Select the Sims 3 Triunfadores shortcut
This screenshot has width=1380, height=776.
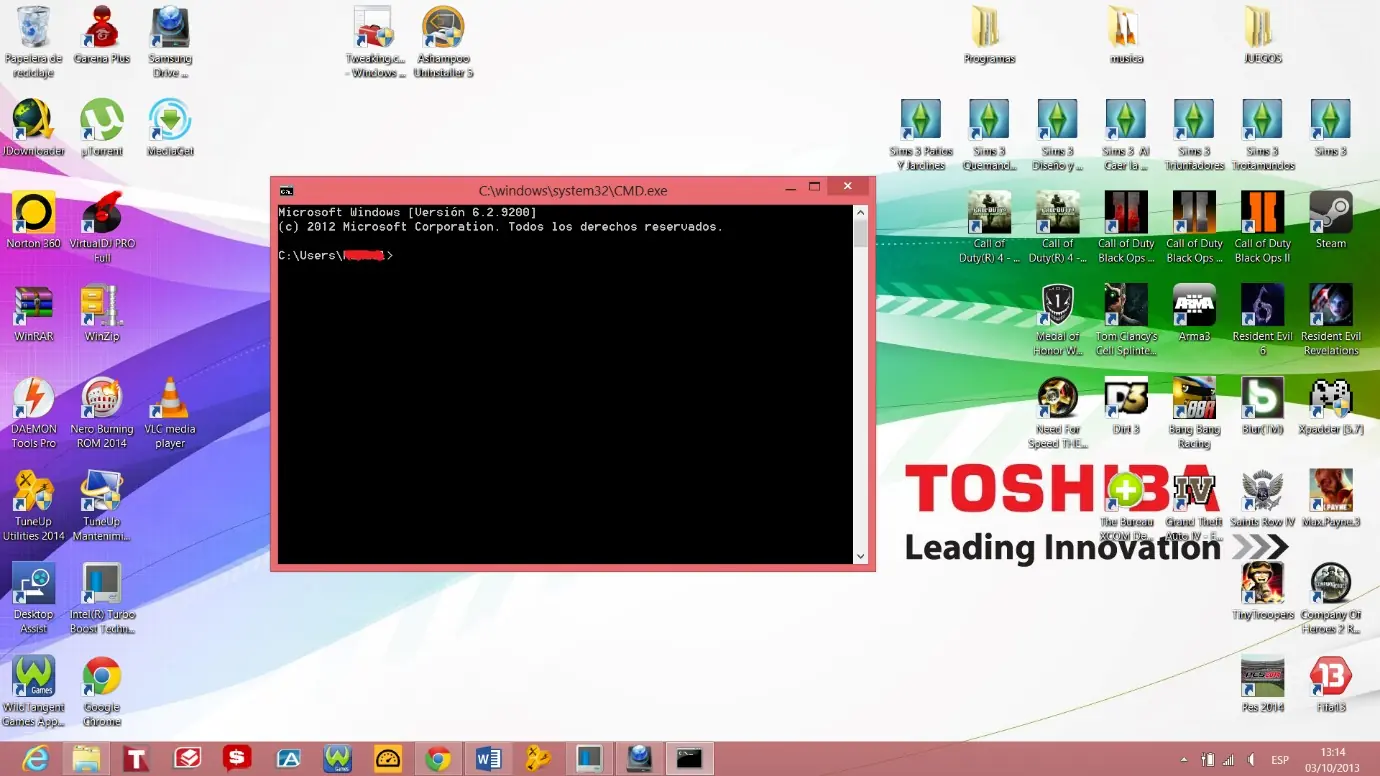pos(1194,135)
